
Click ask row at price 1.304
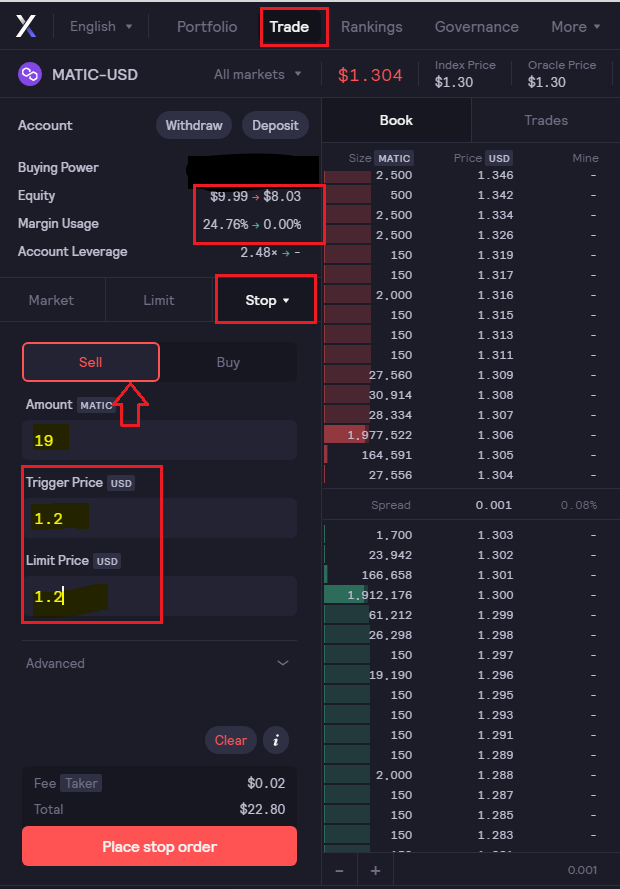click(471, 475)
